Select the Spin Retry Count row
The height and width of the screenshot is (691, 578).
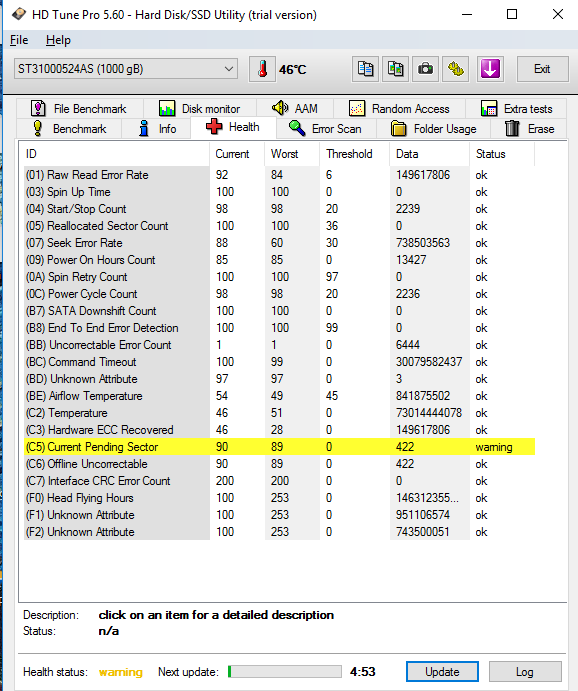[279, 277]
